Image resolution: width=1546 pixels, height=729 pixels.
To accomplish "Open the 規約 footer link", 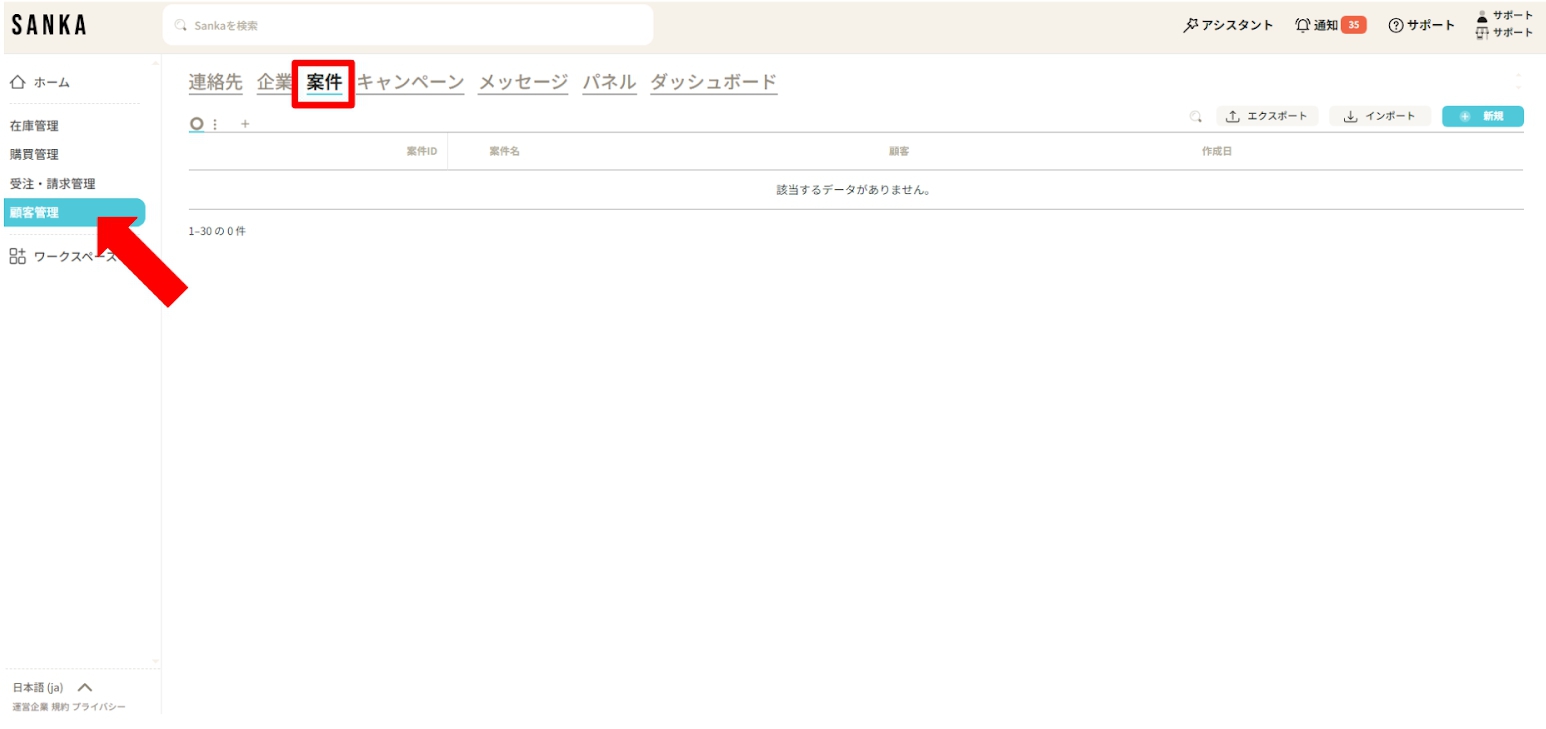I will pos(59,707).
